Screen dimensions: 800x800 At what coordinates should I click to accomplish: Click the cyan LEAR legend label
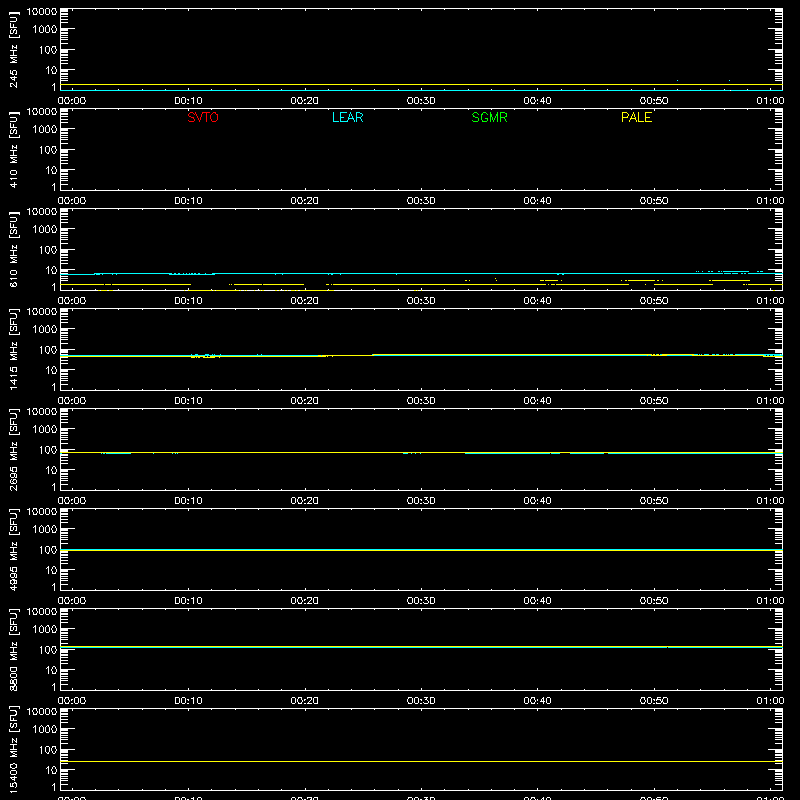pyautogui.click(x=347, y=117)
